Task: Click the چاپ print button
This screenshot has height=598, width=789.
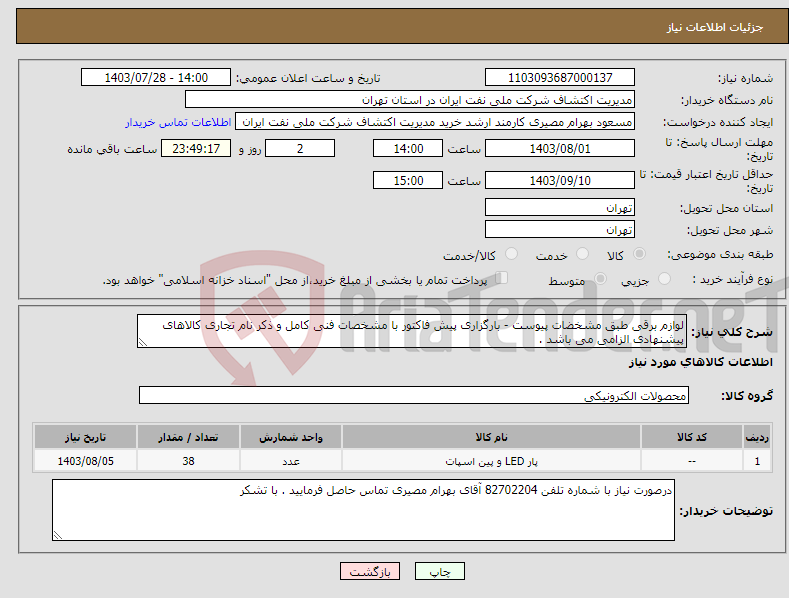Action: pos(440,571)
